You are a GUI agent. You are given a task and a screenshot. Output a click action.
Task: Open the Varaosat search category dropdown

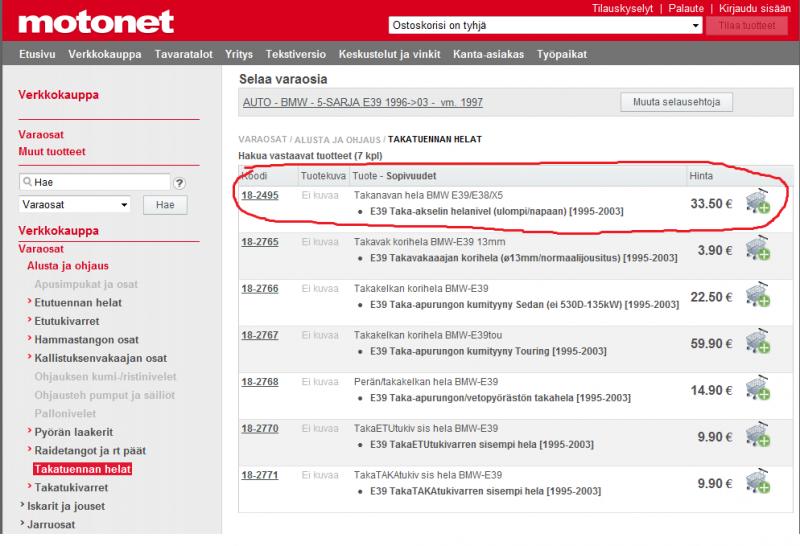75,204
